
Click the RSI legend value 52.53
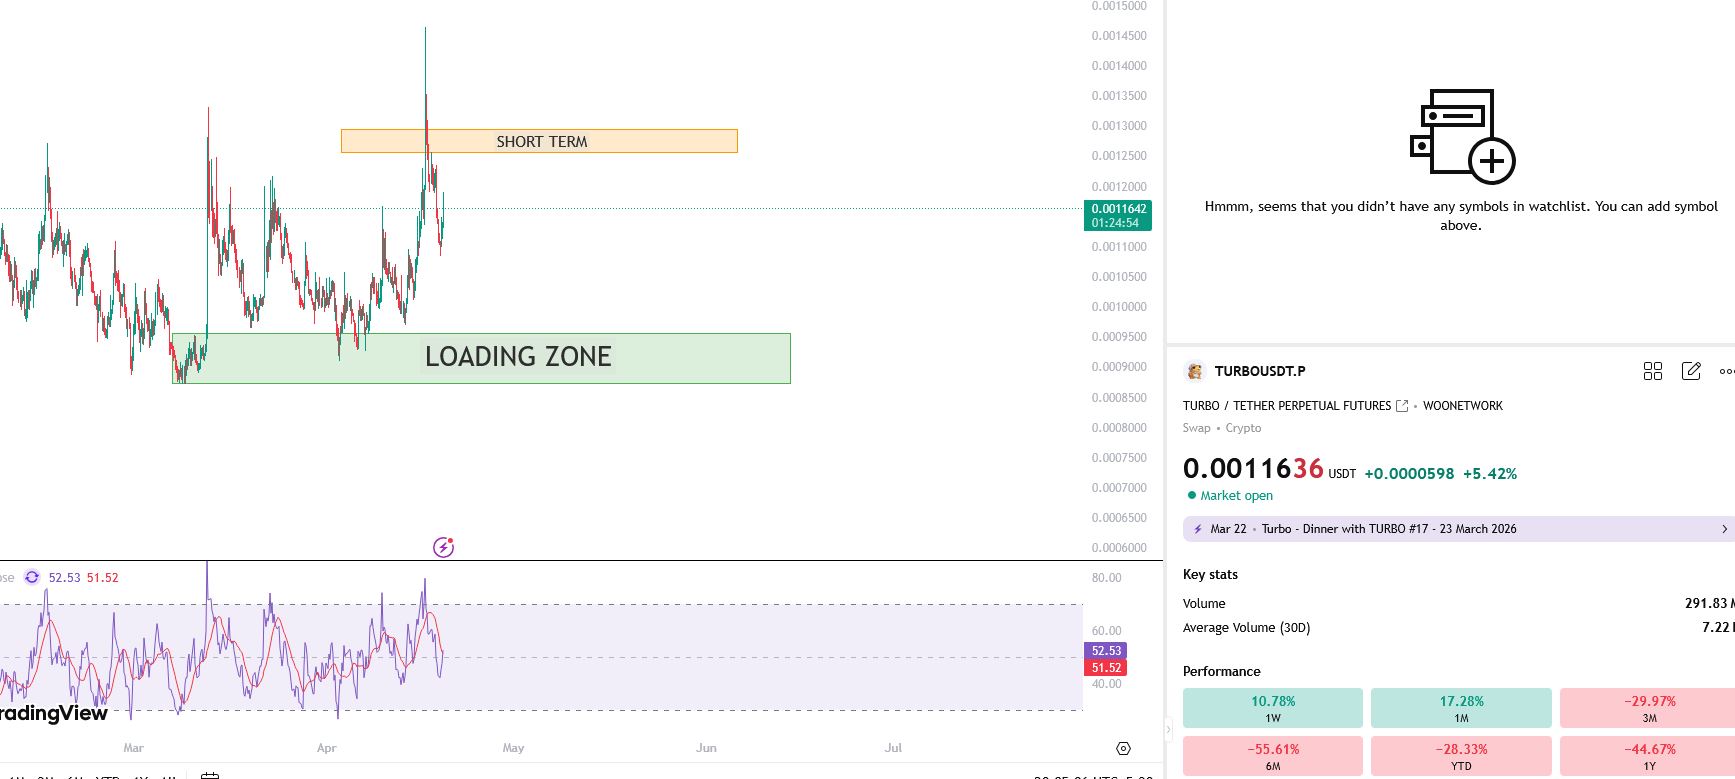pyautogui.click(x=64, y=578)
